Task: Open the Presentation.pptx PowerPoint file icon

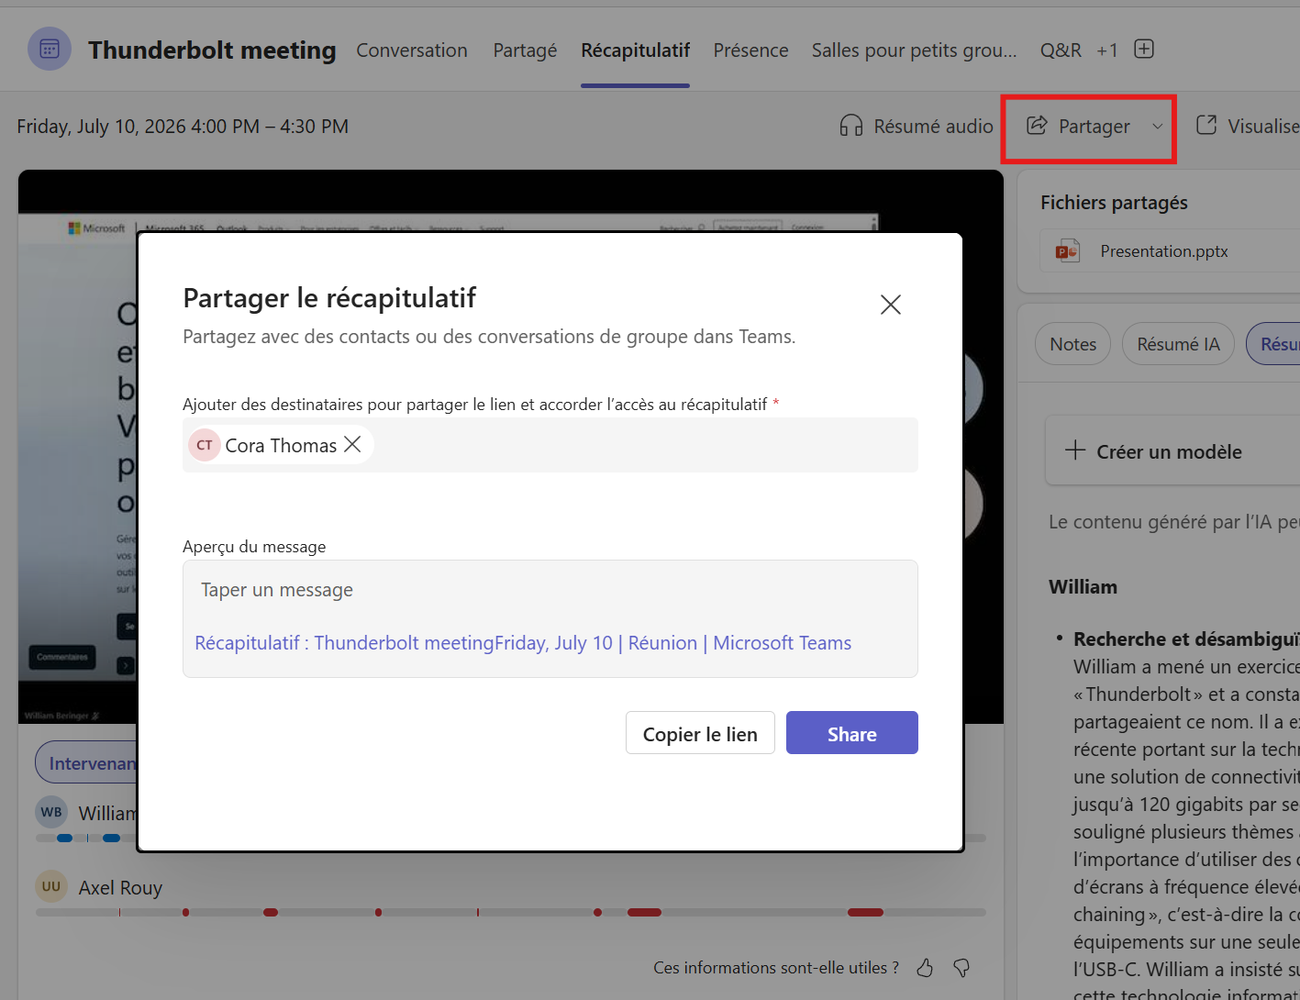Action: (x=1067, y=251)
